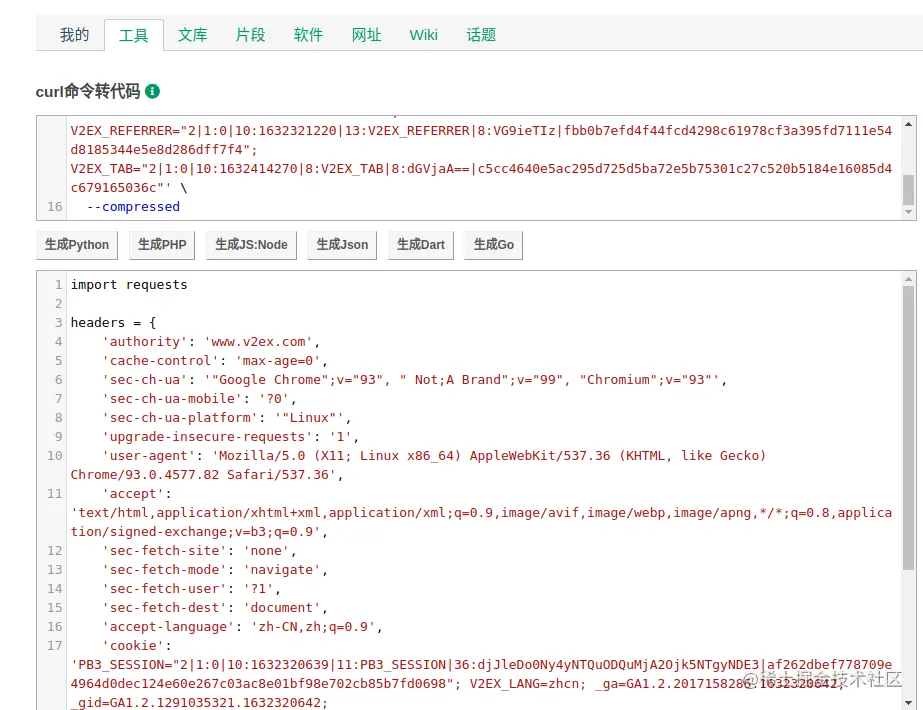The width and height of the screenshot is (923, 710).
Task: Generate JSON with 生成Json button
Action: tap(342, 245)
